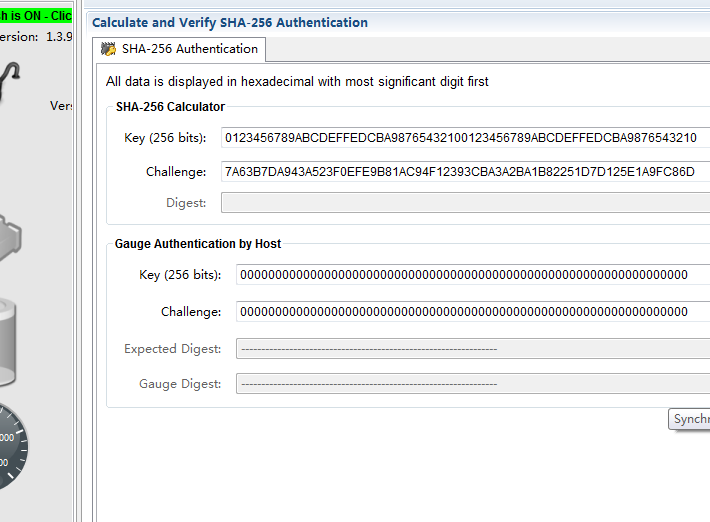Click the Calculate and Verify SHA-256 Authentication title
The height and width of the screenshot is (522, 710).
click(x=230, y=22)
